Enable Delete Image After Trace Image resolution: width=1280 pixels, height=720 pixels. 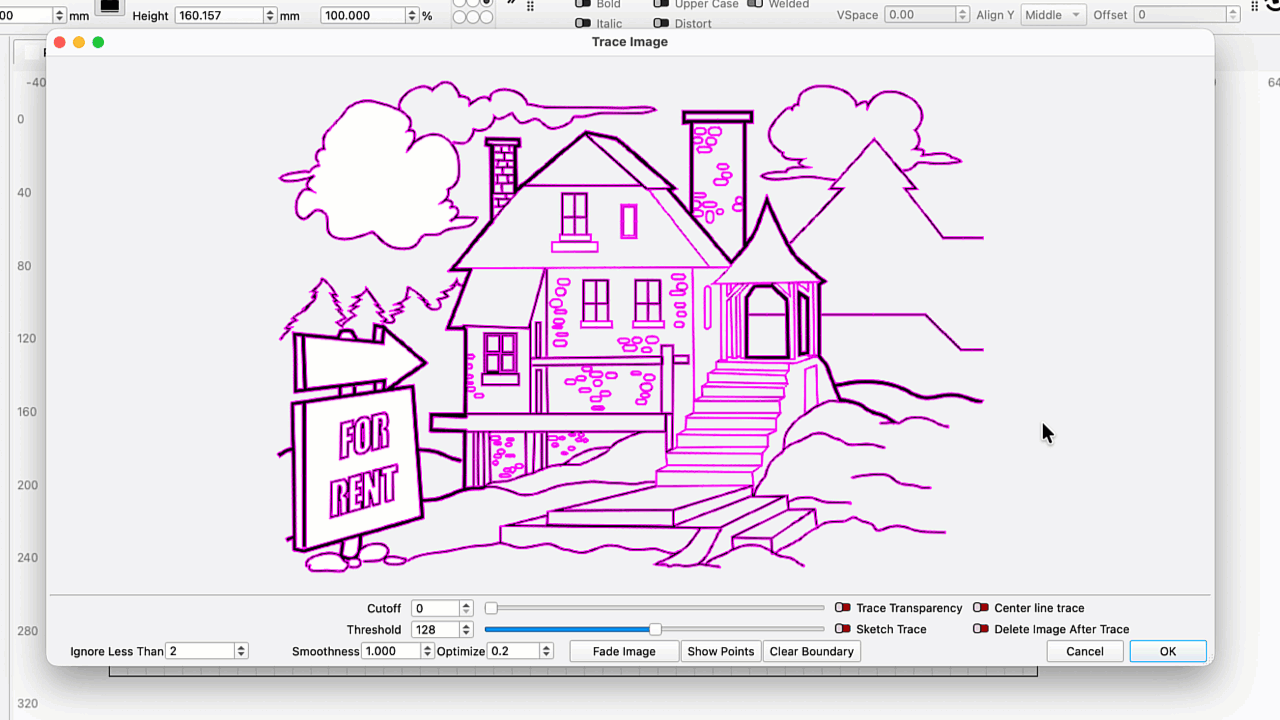(981, 629)
